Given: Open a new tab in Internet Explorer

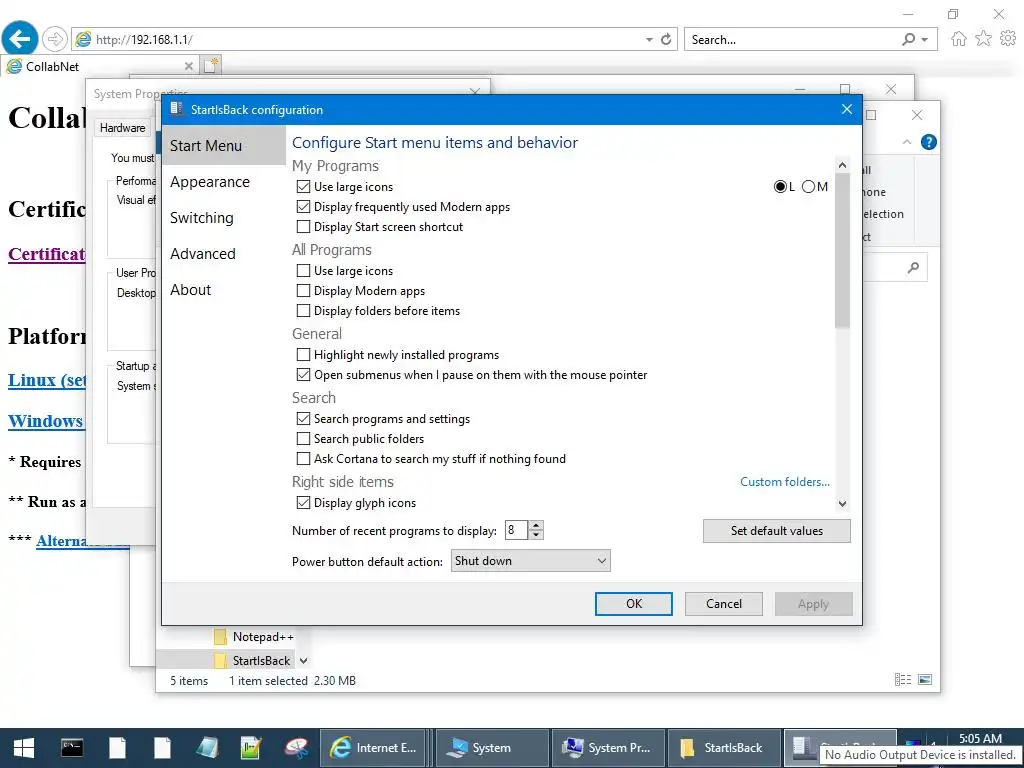Looking at the screenshot, I should tap(212, 65).
